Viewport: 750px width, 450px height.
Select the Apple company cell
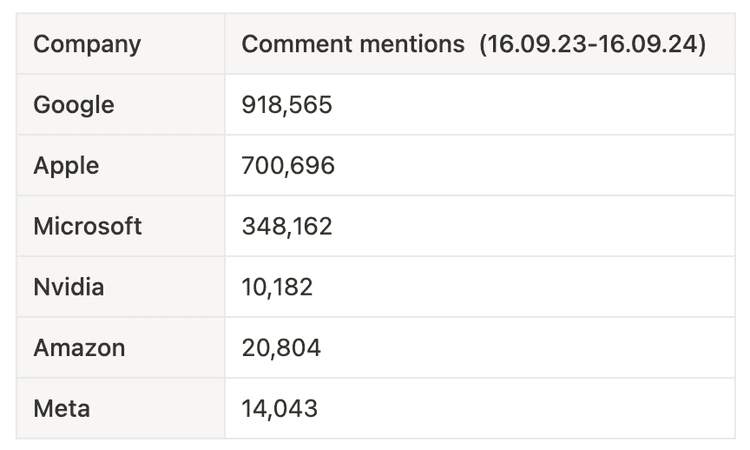(66, 165)
